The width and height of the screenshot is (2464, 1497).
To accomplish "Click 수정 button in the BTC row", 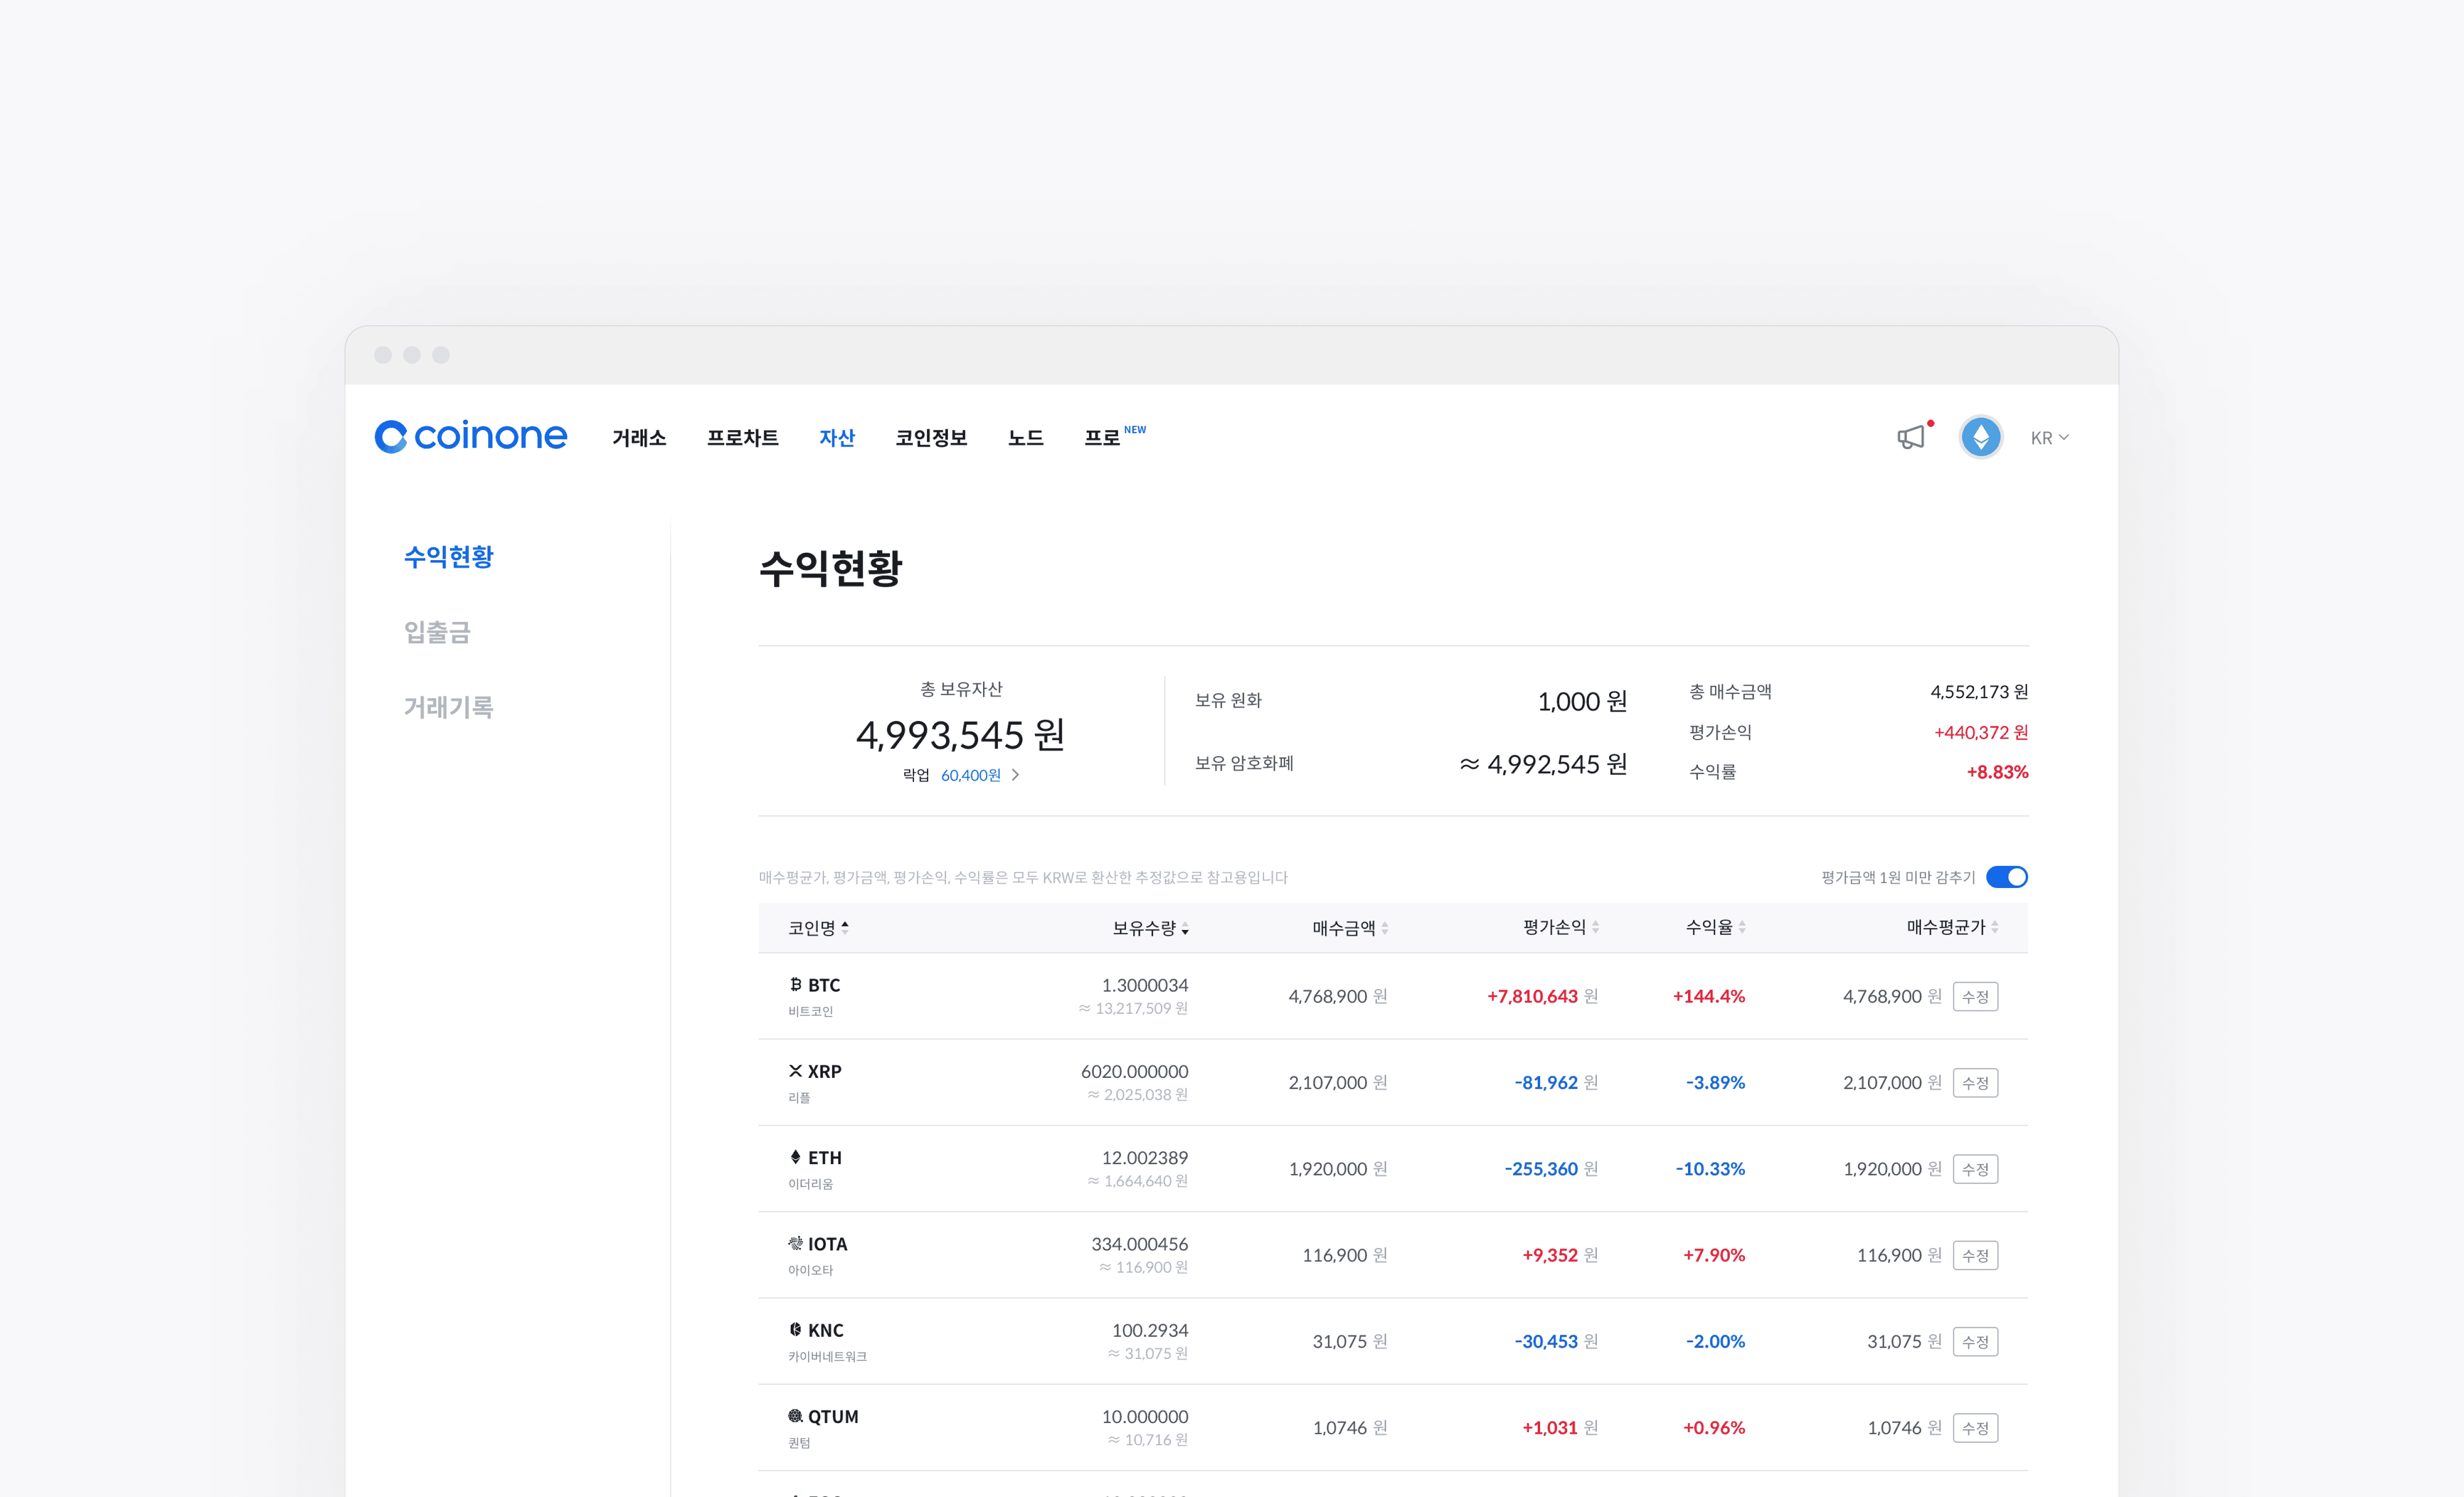I will click(x=1975, y=997).
